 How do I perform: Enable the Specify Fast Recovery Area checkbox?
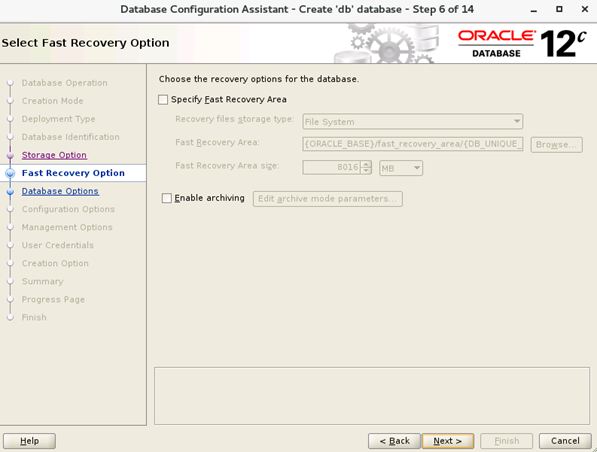[163, 100]
